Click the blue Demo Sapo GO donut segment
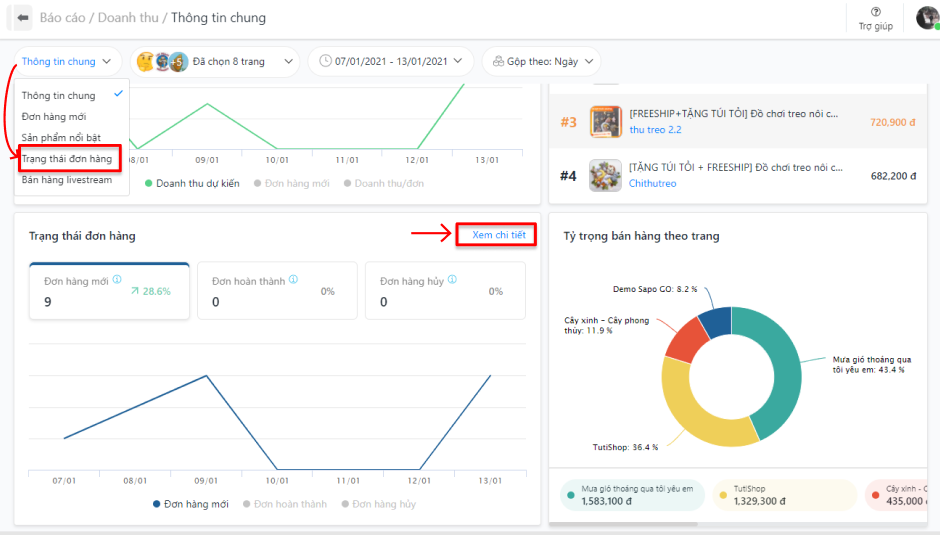The height and width of the screenshot is (535, 940). click(717, 321)
